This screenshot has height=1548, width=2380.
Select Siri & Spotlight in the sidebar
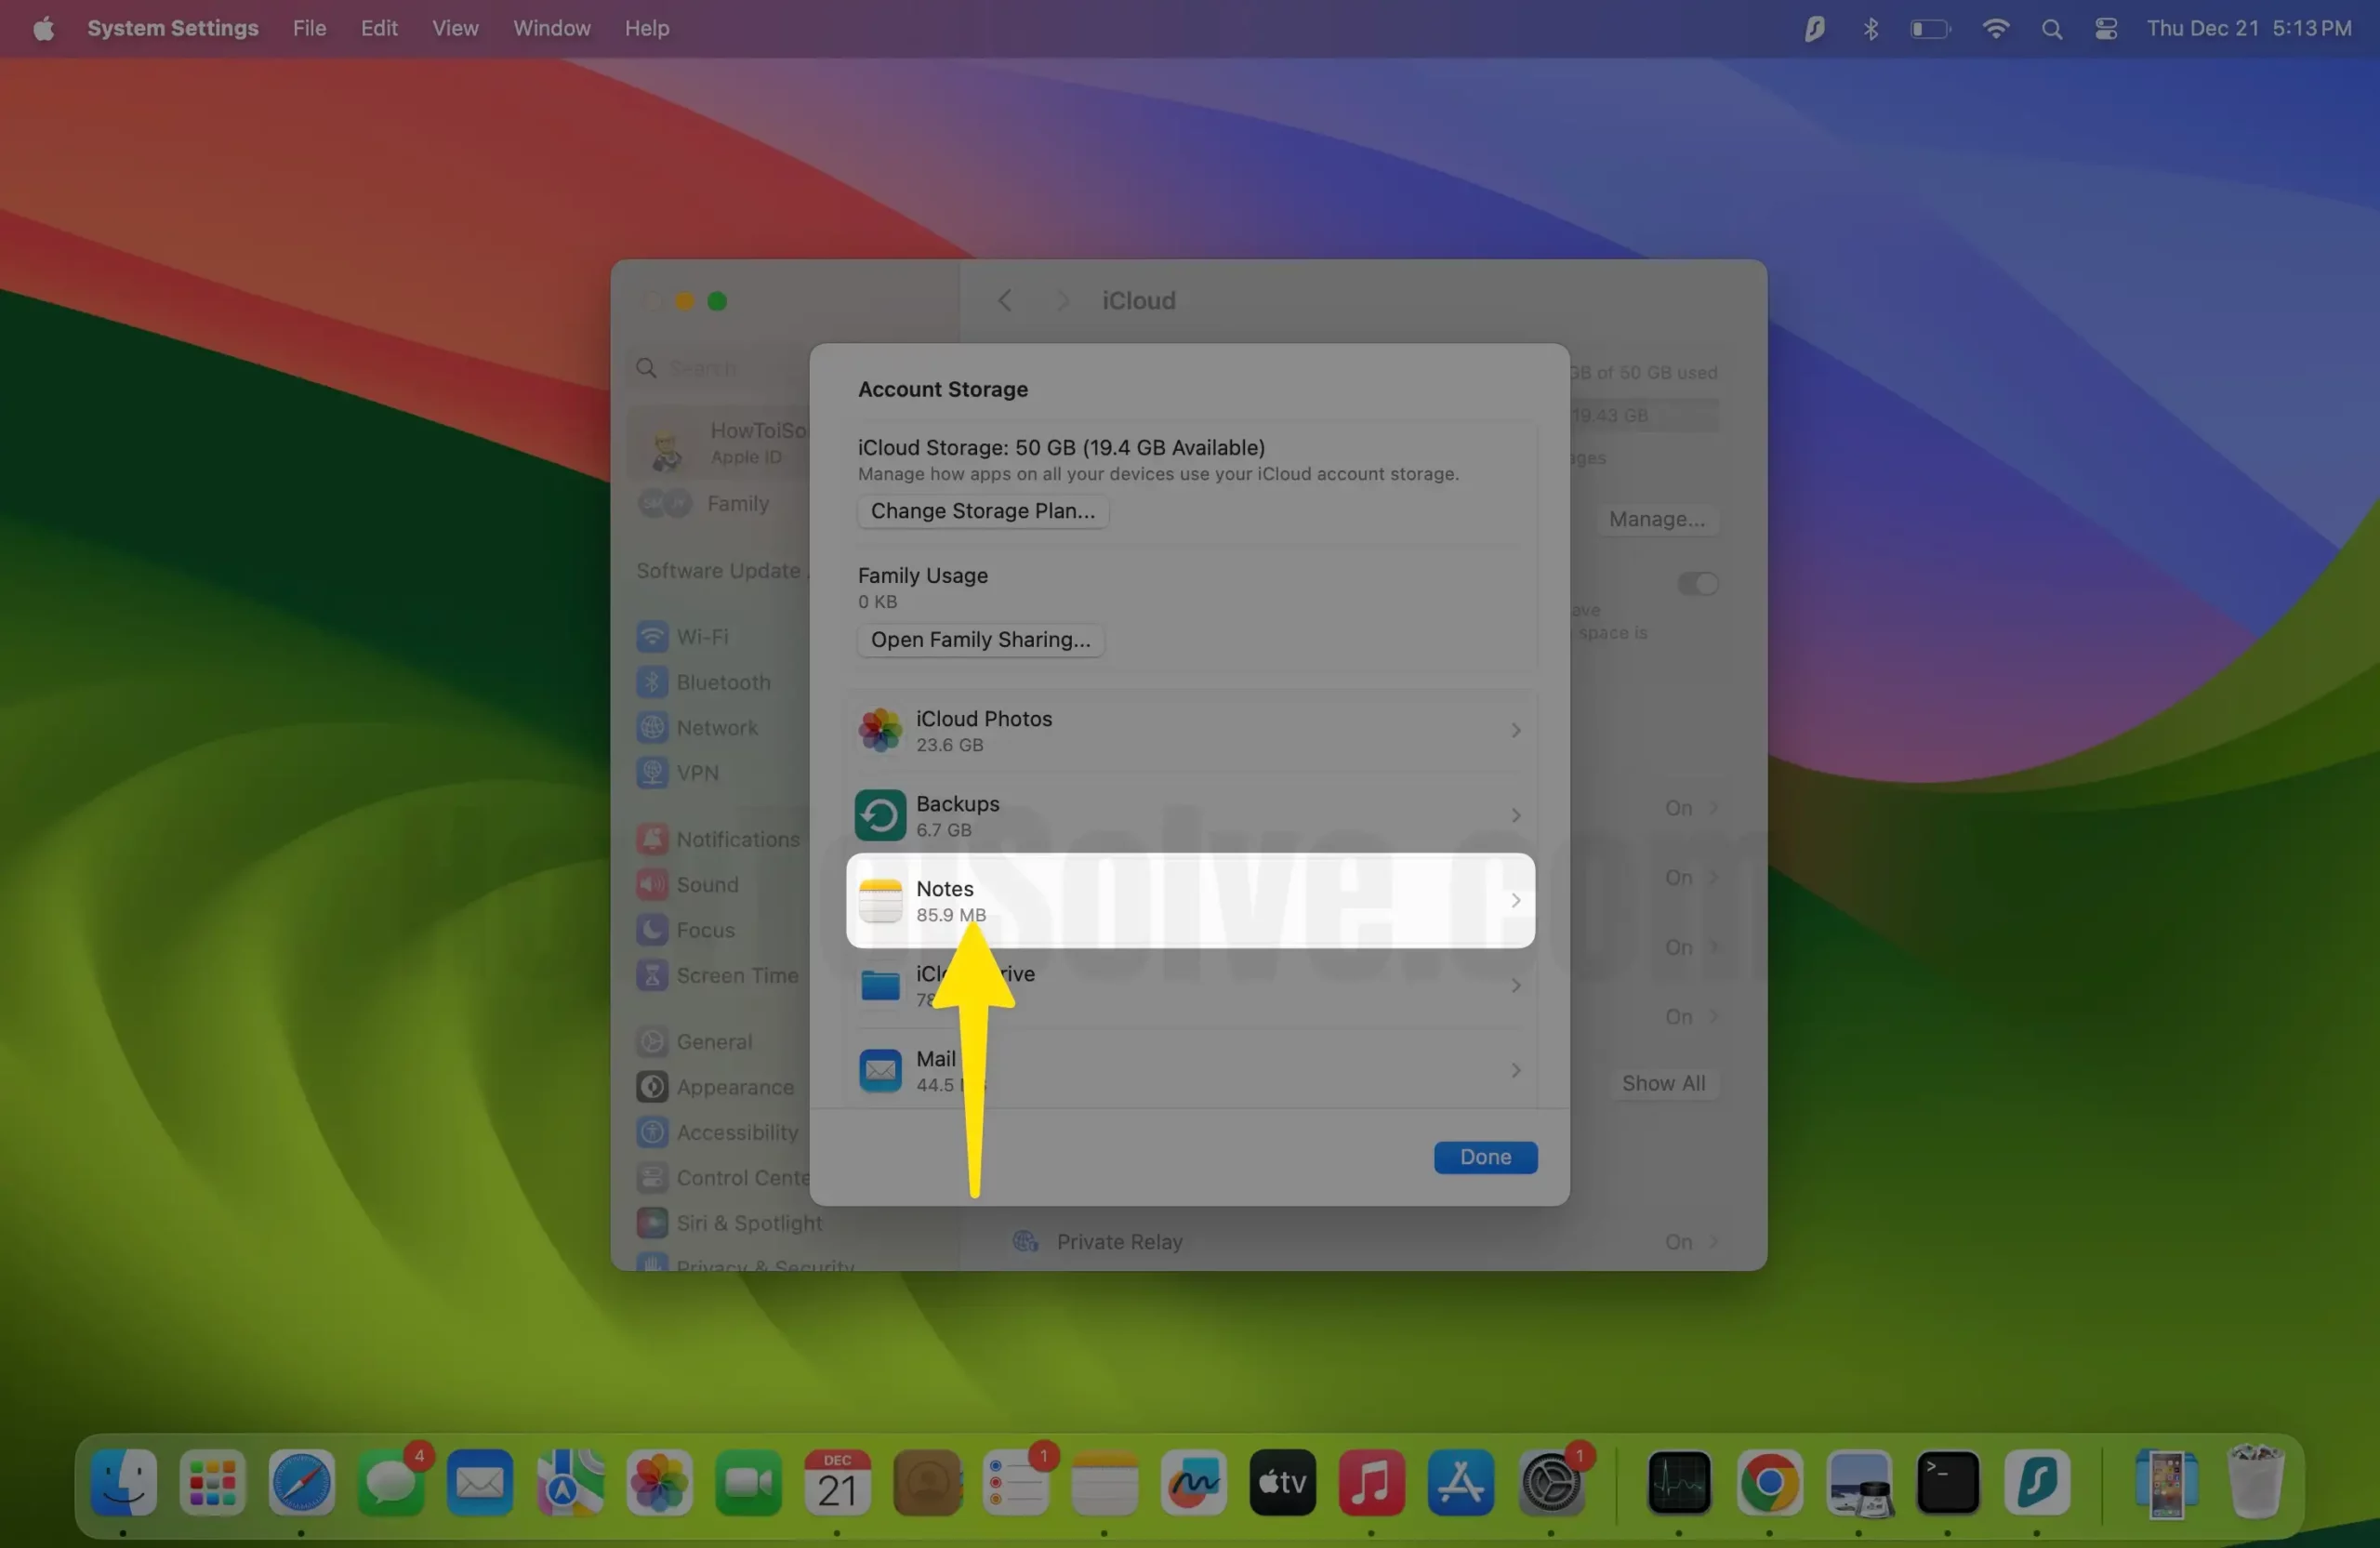(x=730, y=1223)
